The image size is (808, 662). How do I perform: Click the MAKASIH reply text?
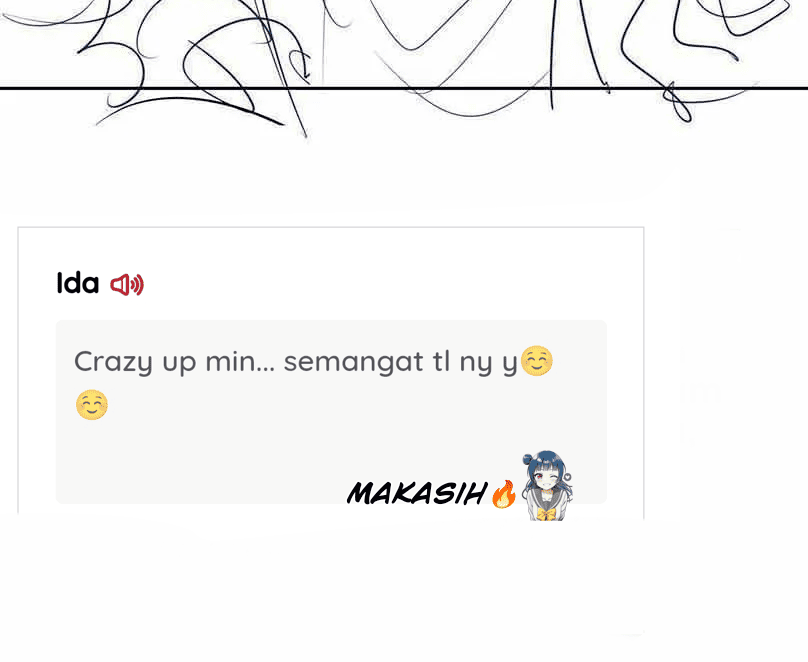(x=417, y=494)
